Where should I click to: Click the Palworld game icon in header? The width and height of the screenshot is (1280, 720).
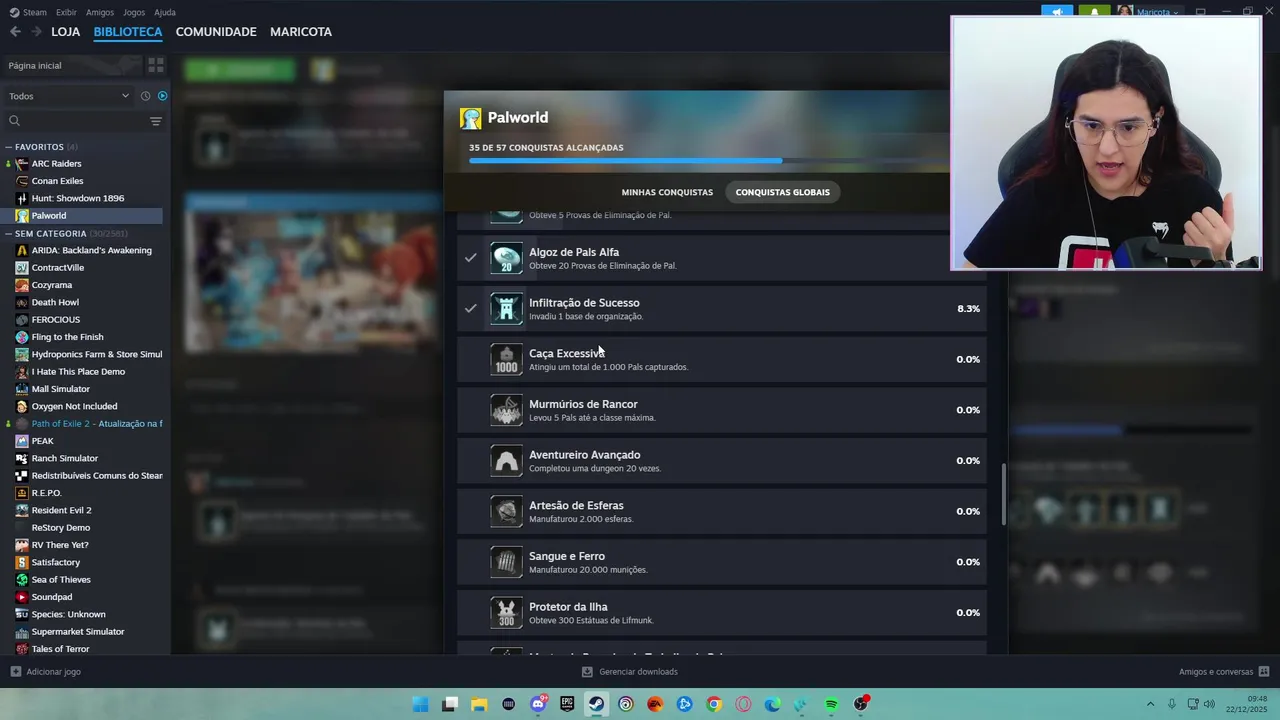pos(470,118)
